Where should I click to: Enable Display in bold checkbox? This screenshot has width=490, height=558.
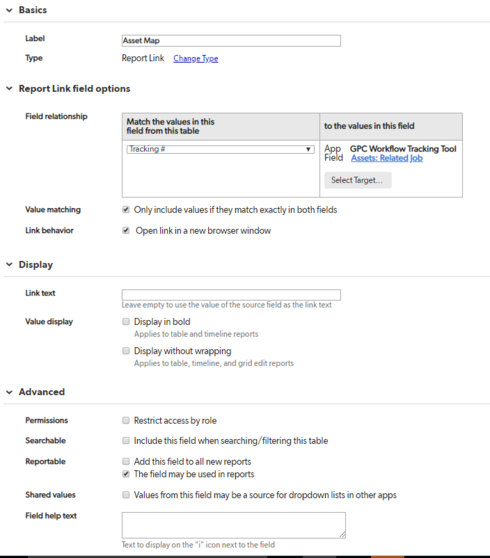(126, 322)
